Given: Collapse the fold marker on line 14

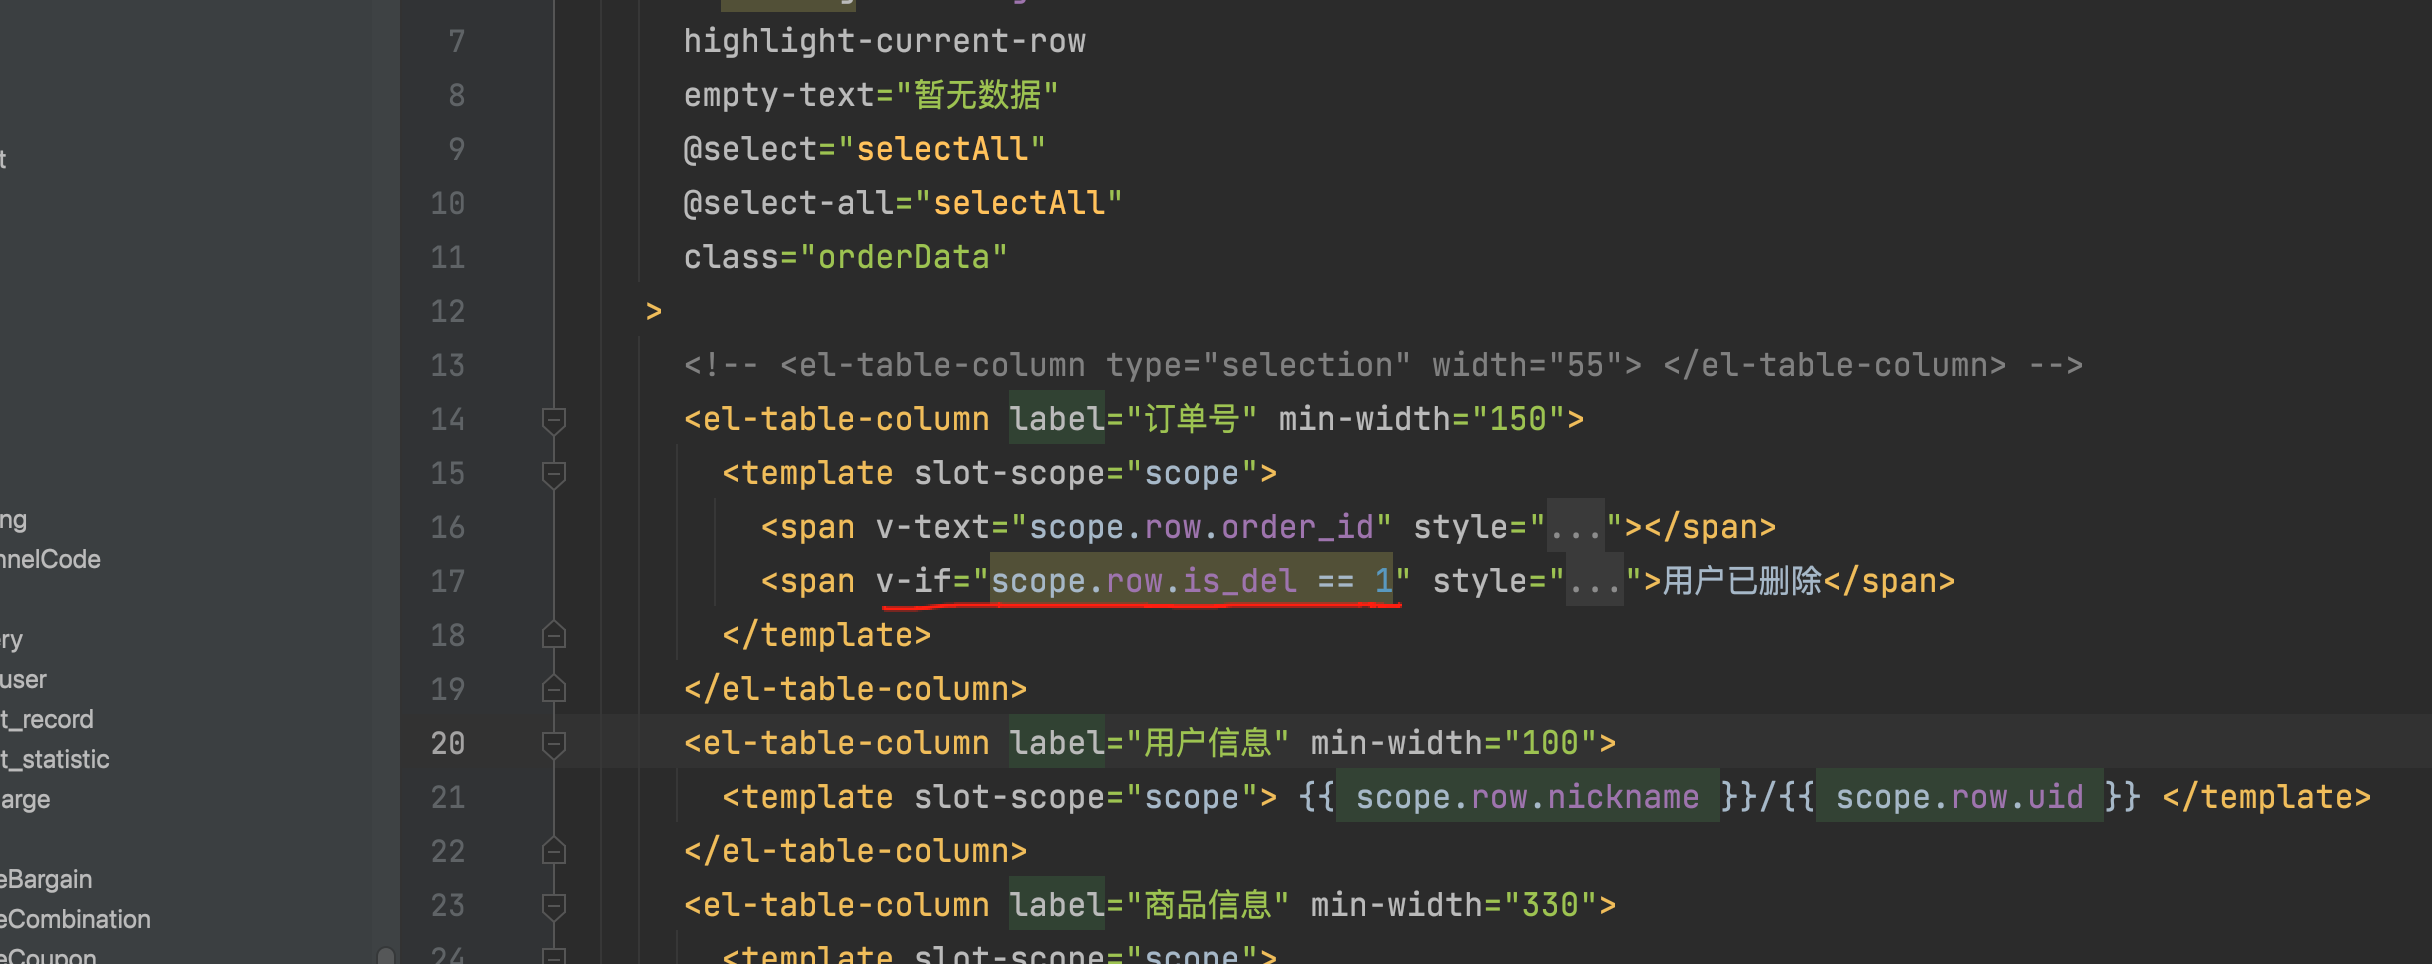Looking at the screenshot, I should point(553,420).
